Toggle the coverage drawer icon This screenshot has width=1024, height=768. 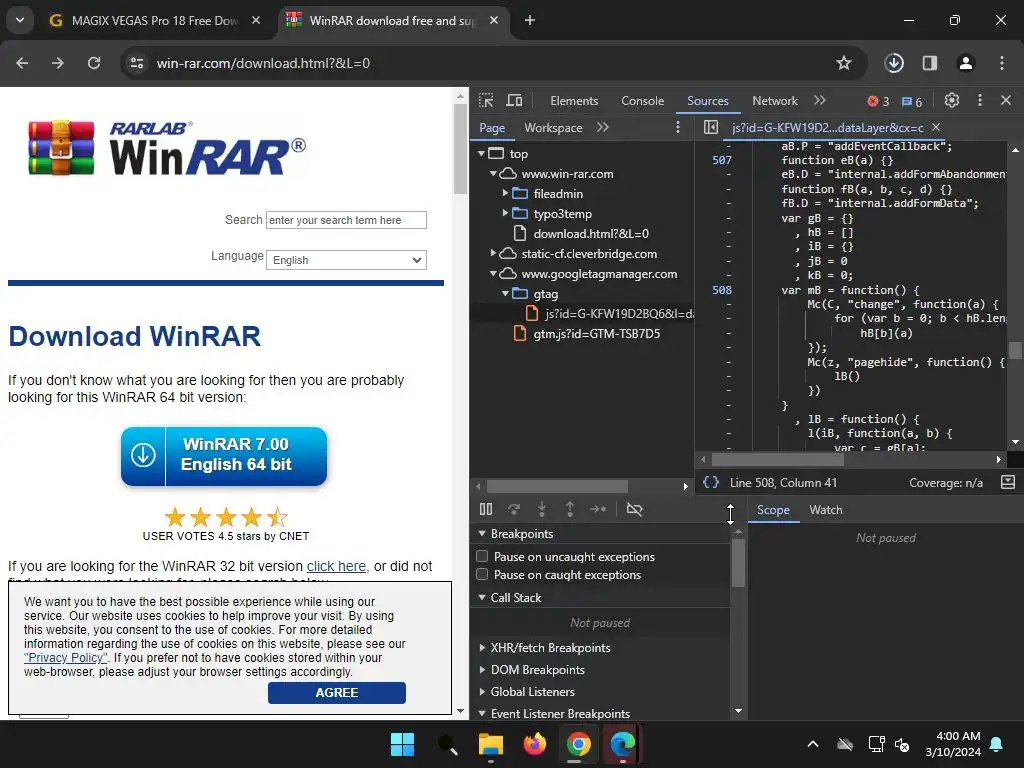coord(1008,483)
